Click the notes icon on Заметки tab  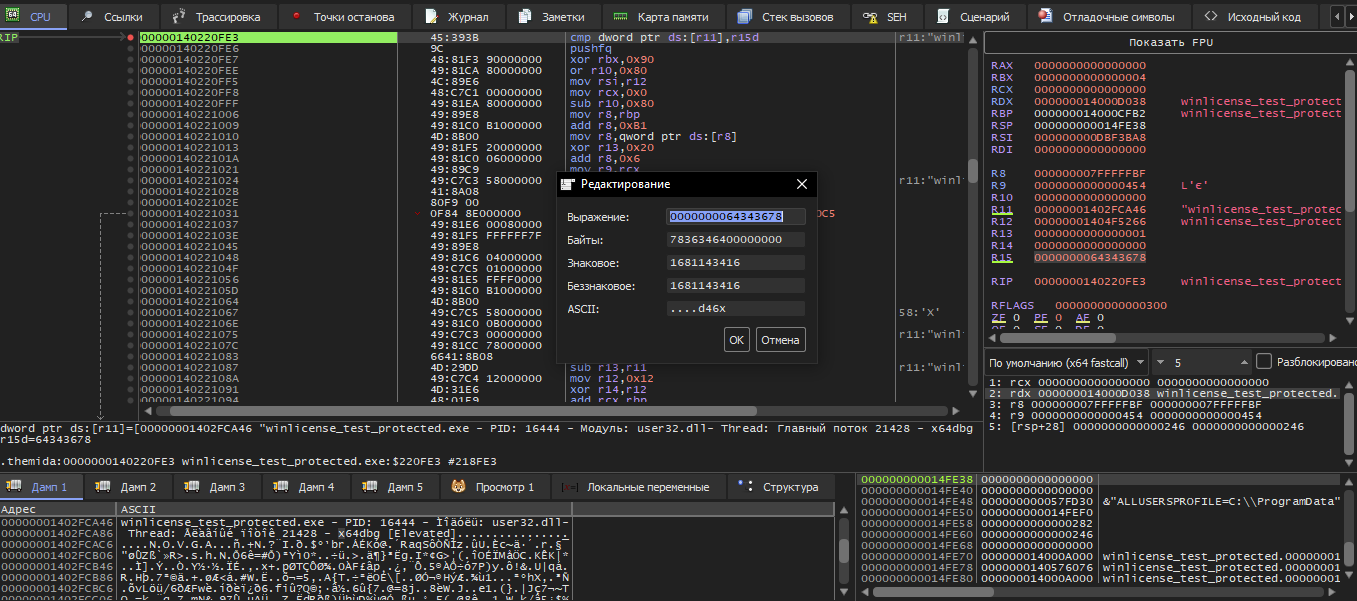point(526,17)
